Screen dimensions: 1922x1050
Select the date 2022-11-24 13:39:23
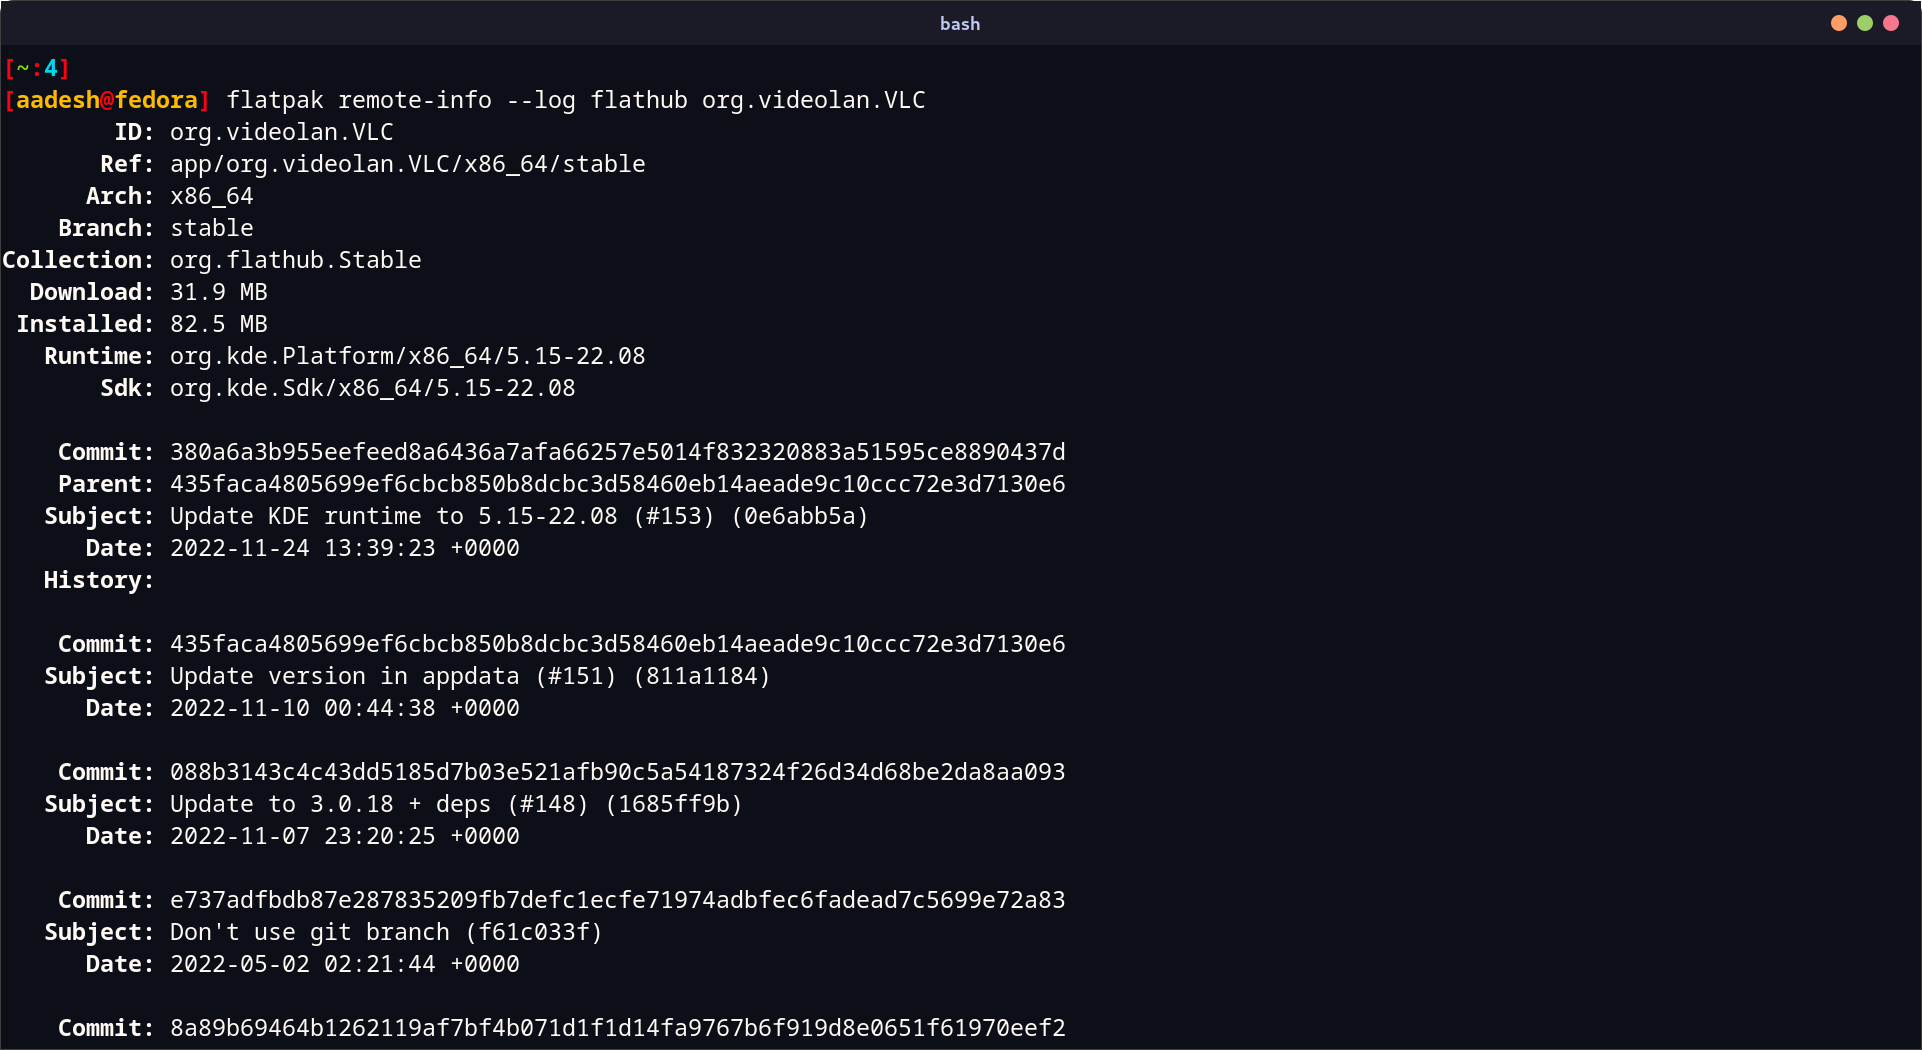click(x=344, y=547)
